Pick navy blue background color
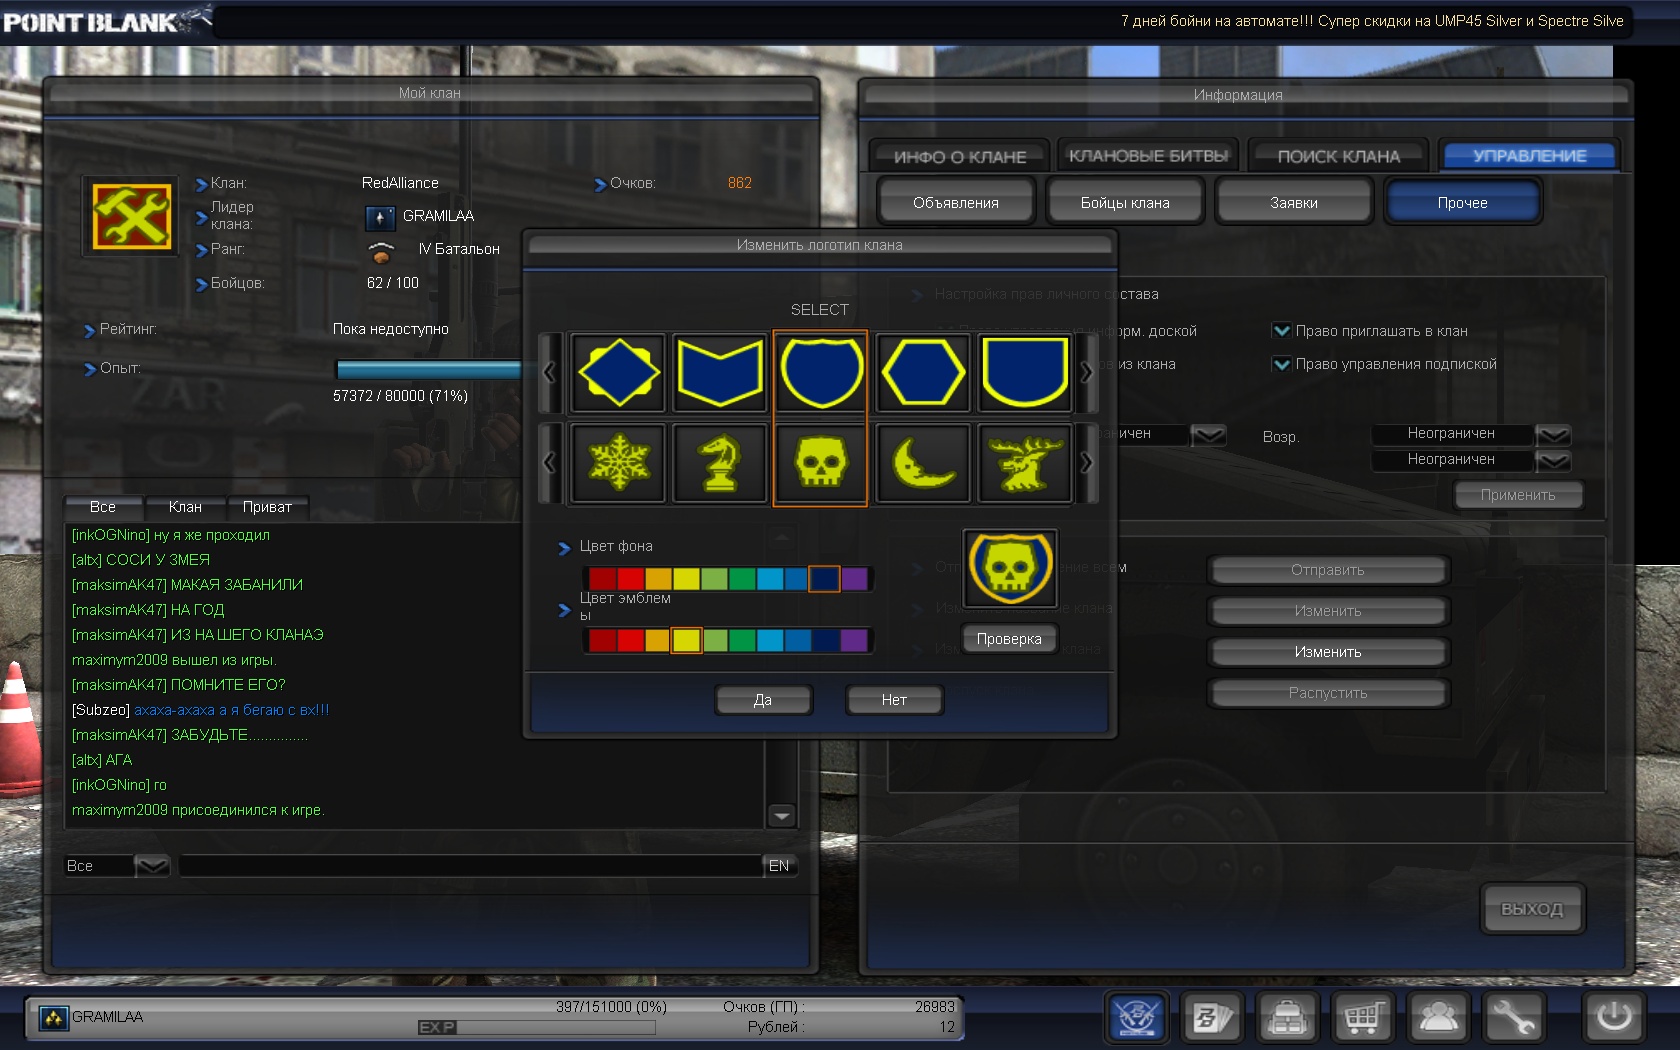The width and height of the screenshot is (1680, 1050). coord(825,578)
